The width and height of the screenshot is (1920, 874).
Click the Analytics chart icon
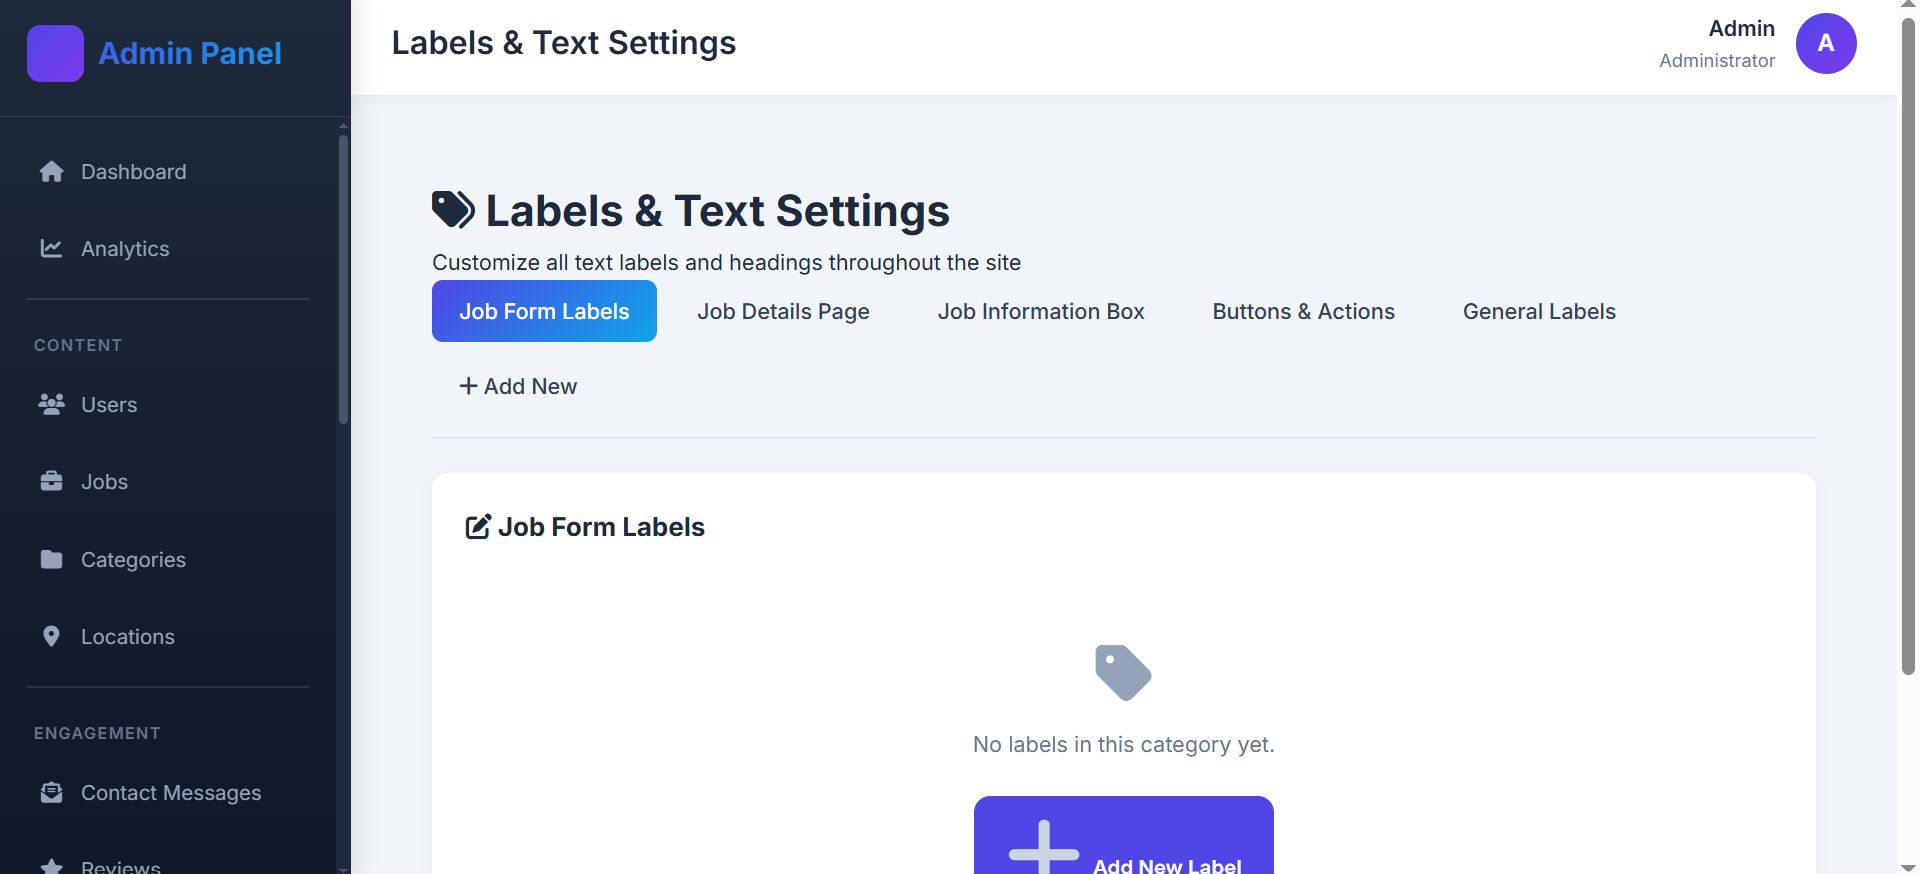coord(52,249)
